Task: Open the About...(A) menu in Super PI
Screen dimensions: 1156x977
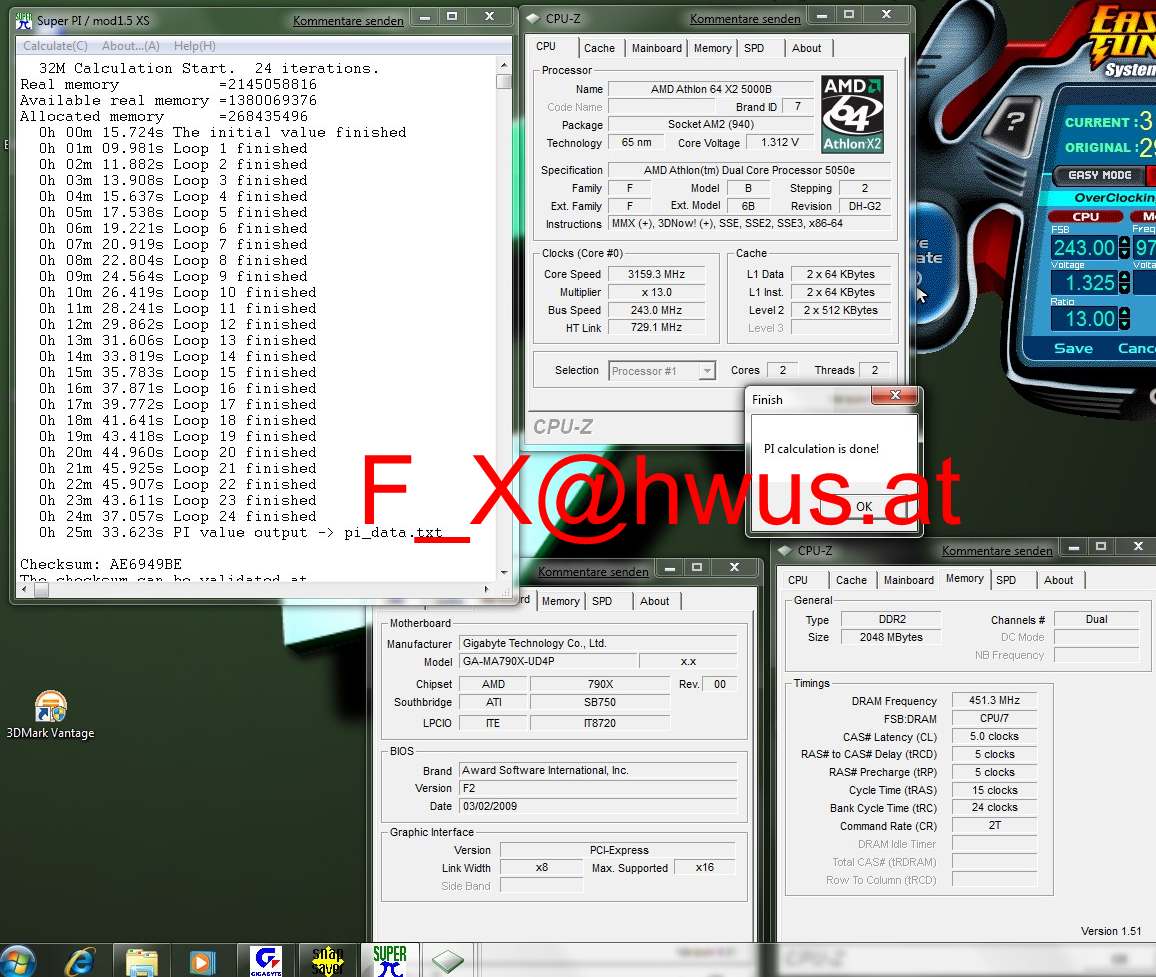Action: tap(130, 46)
